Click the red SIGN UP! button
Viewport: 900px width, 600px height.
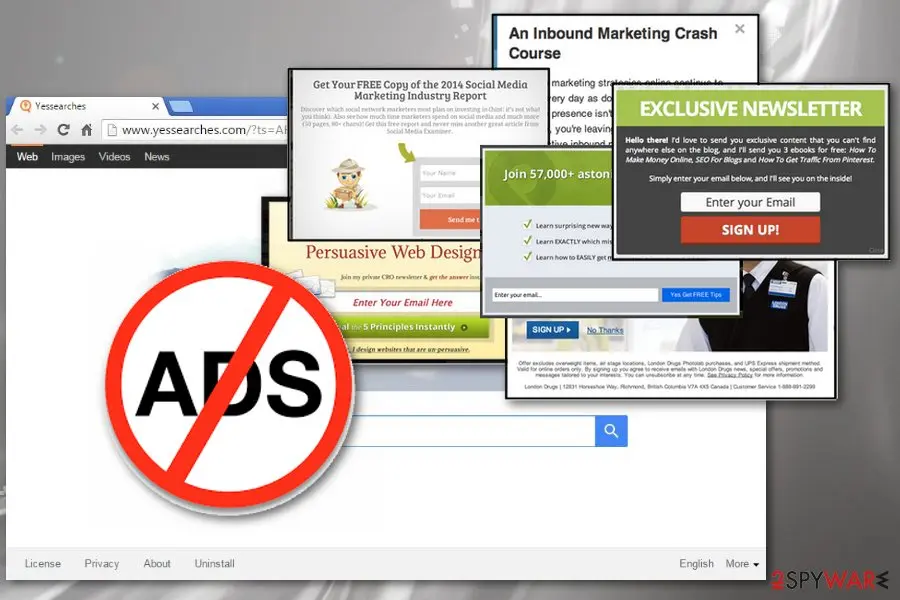coord(750,230)
